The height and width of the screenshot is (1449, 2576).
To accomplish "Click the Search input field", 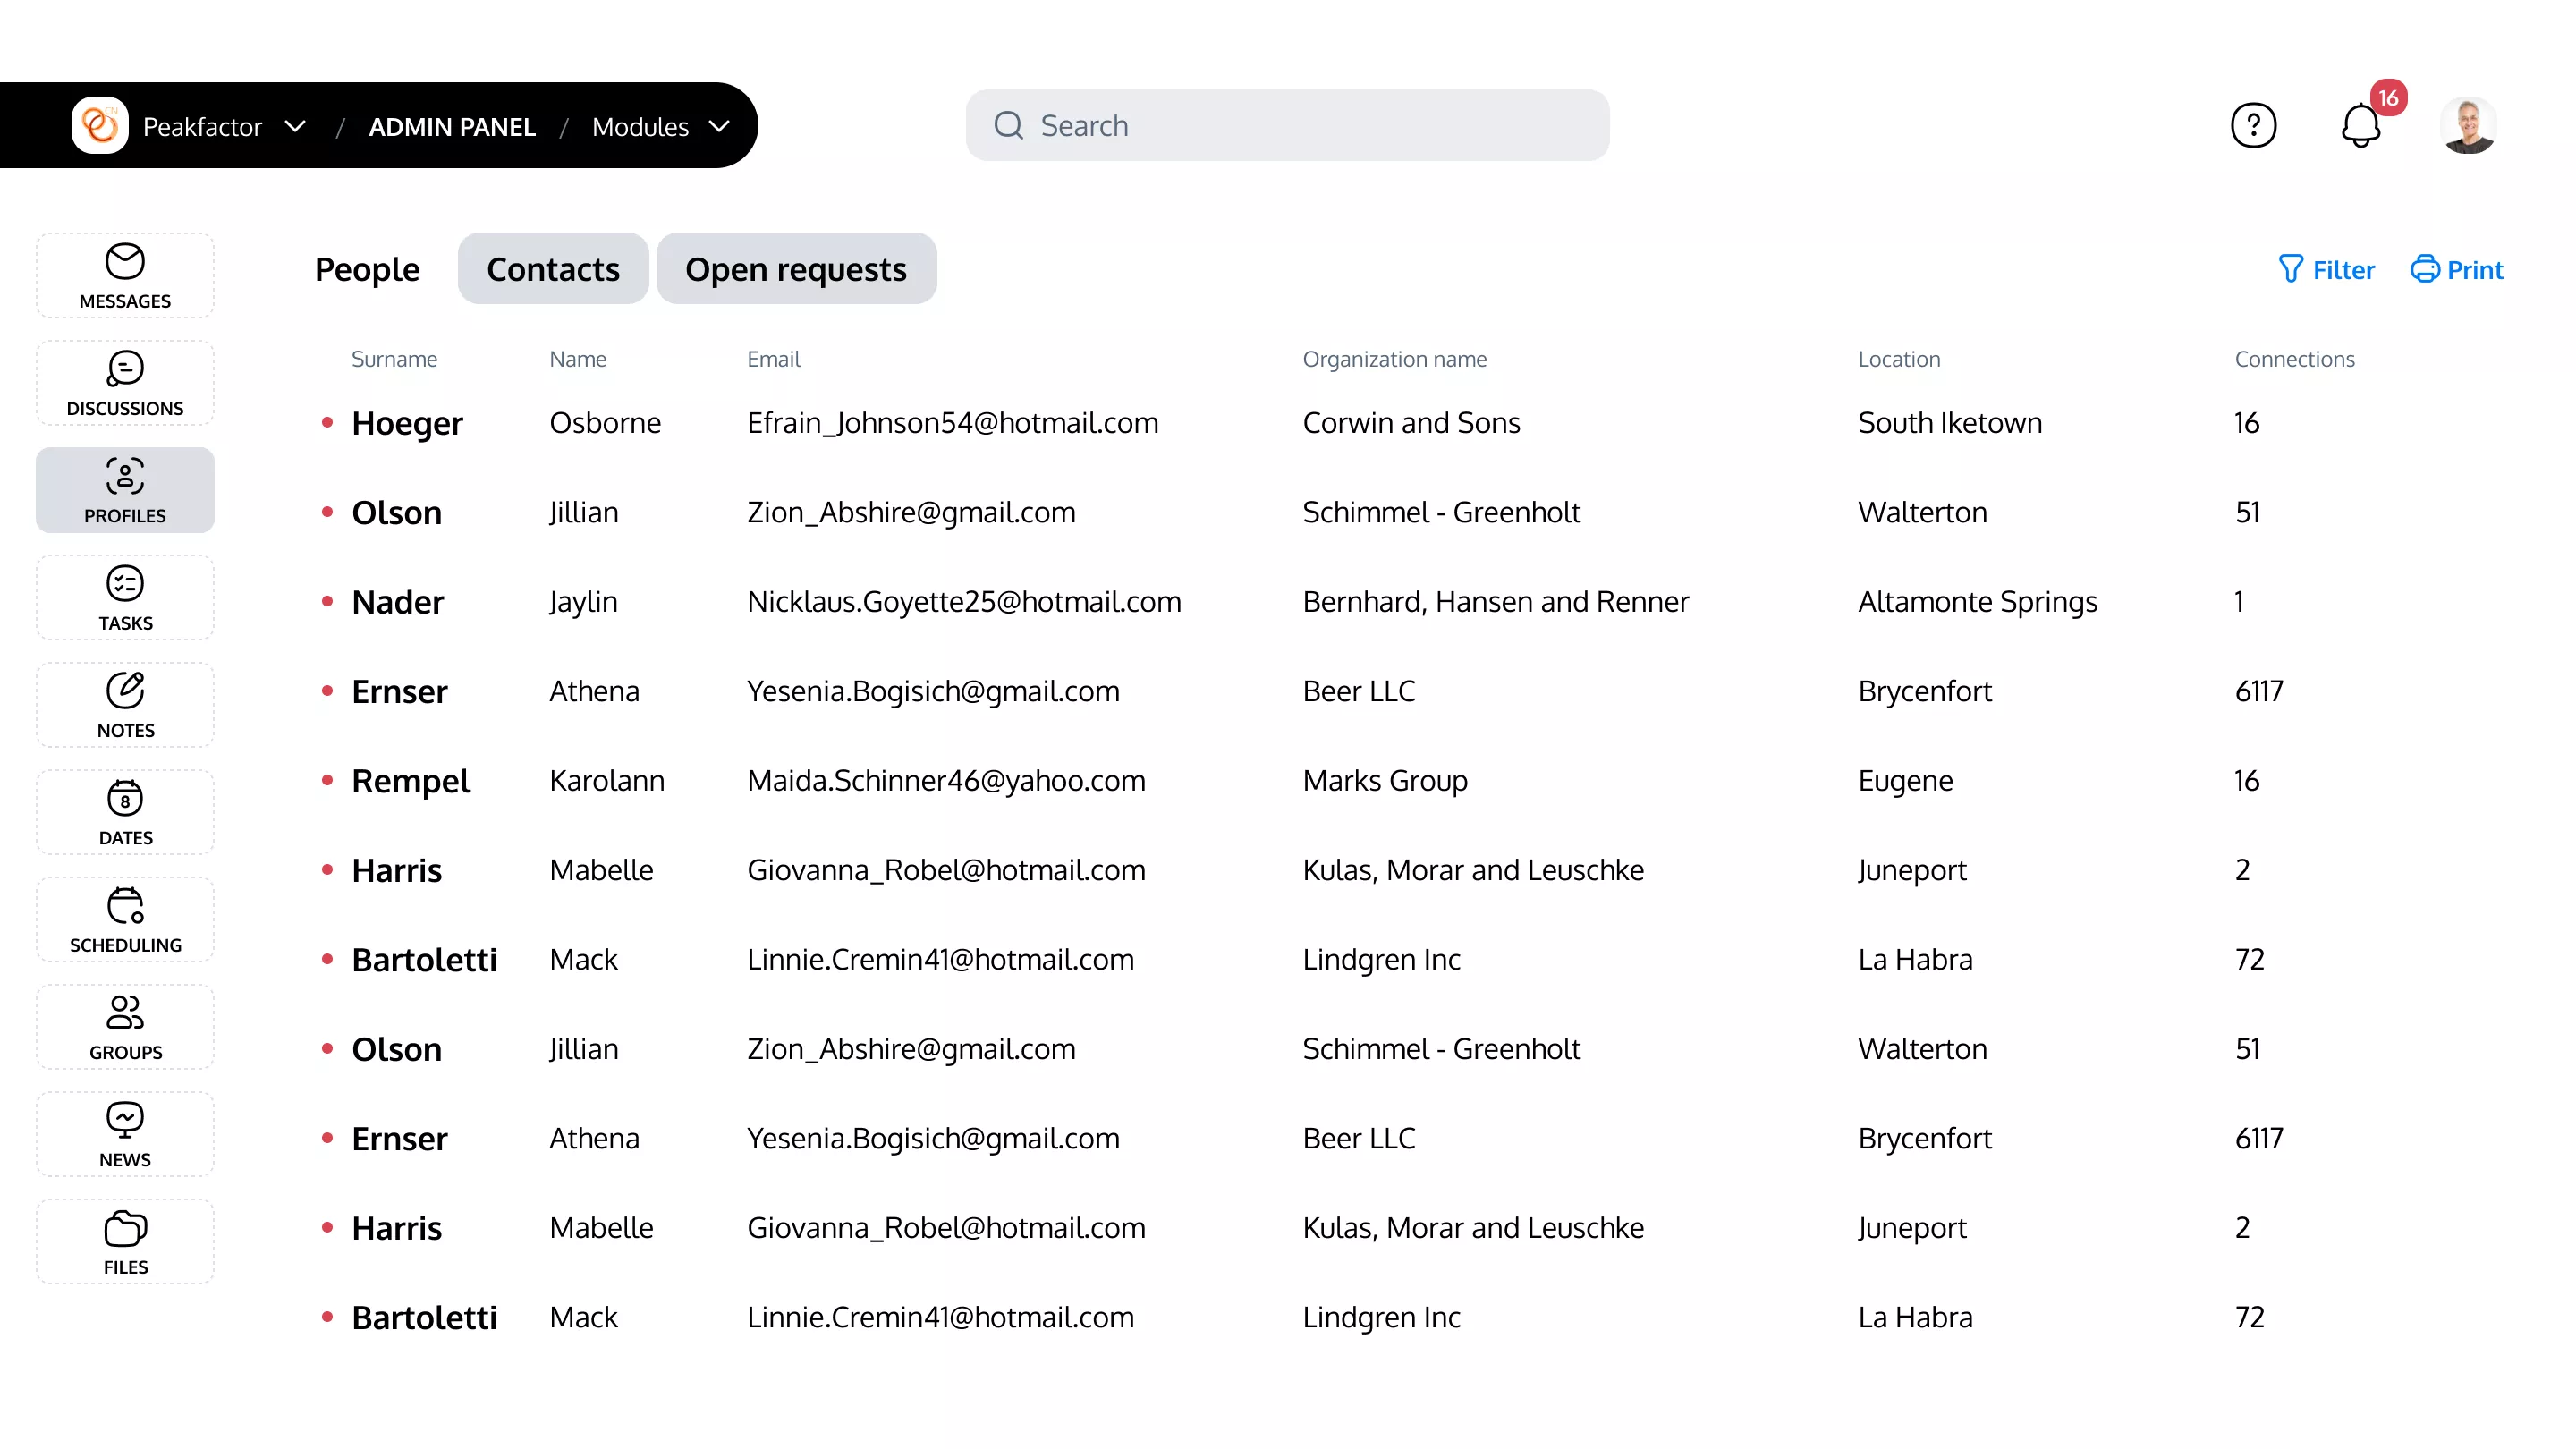I will tap(1286, 126).
